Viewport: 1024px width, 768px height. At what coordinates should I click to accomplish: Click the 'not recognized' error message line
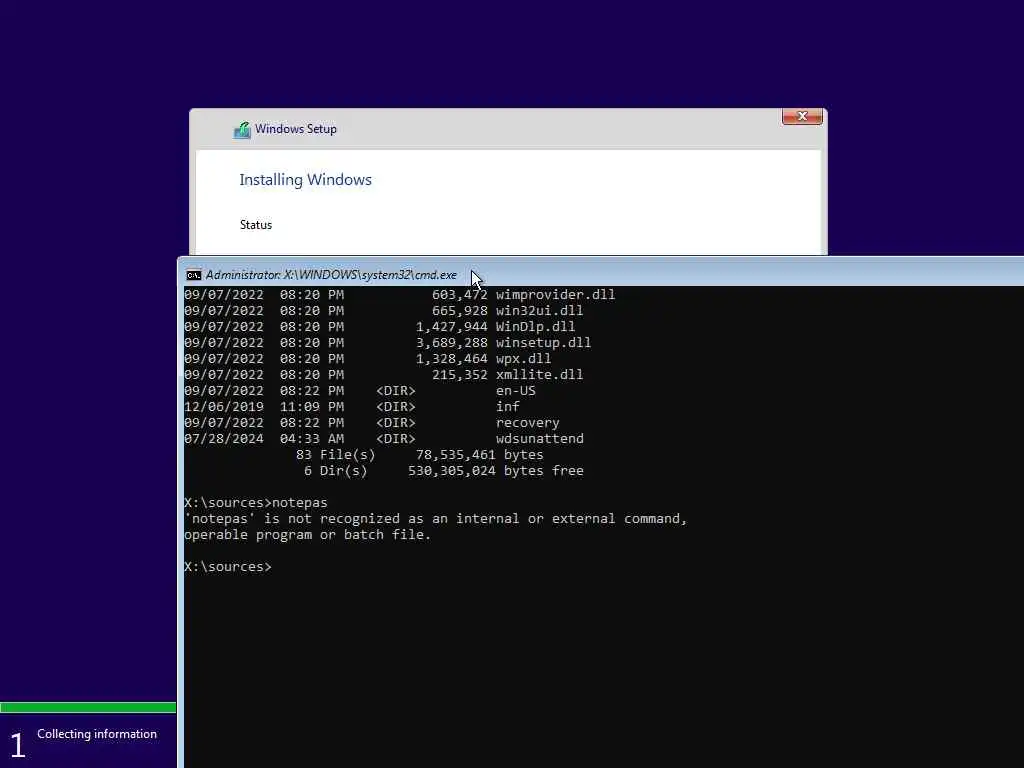point(436,519)
